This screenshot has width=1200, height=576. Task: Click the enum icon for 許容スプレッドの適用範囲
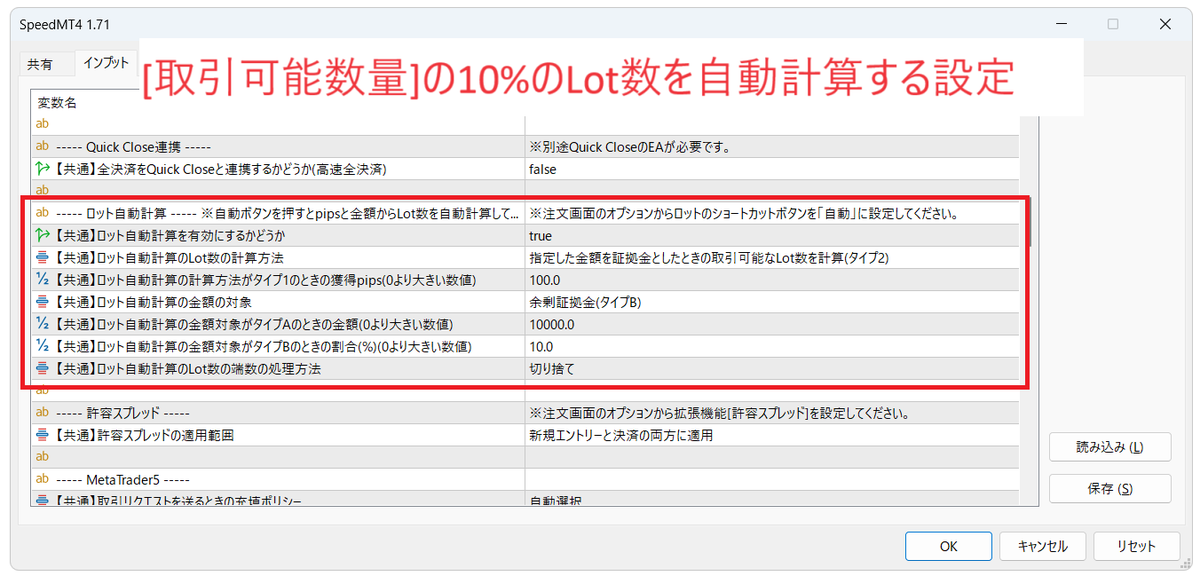tap(42, 434)
